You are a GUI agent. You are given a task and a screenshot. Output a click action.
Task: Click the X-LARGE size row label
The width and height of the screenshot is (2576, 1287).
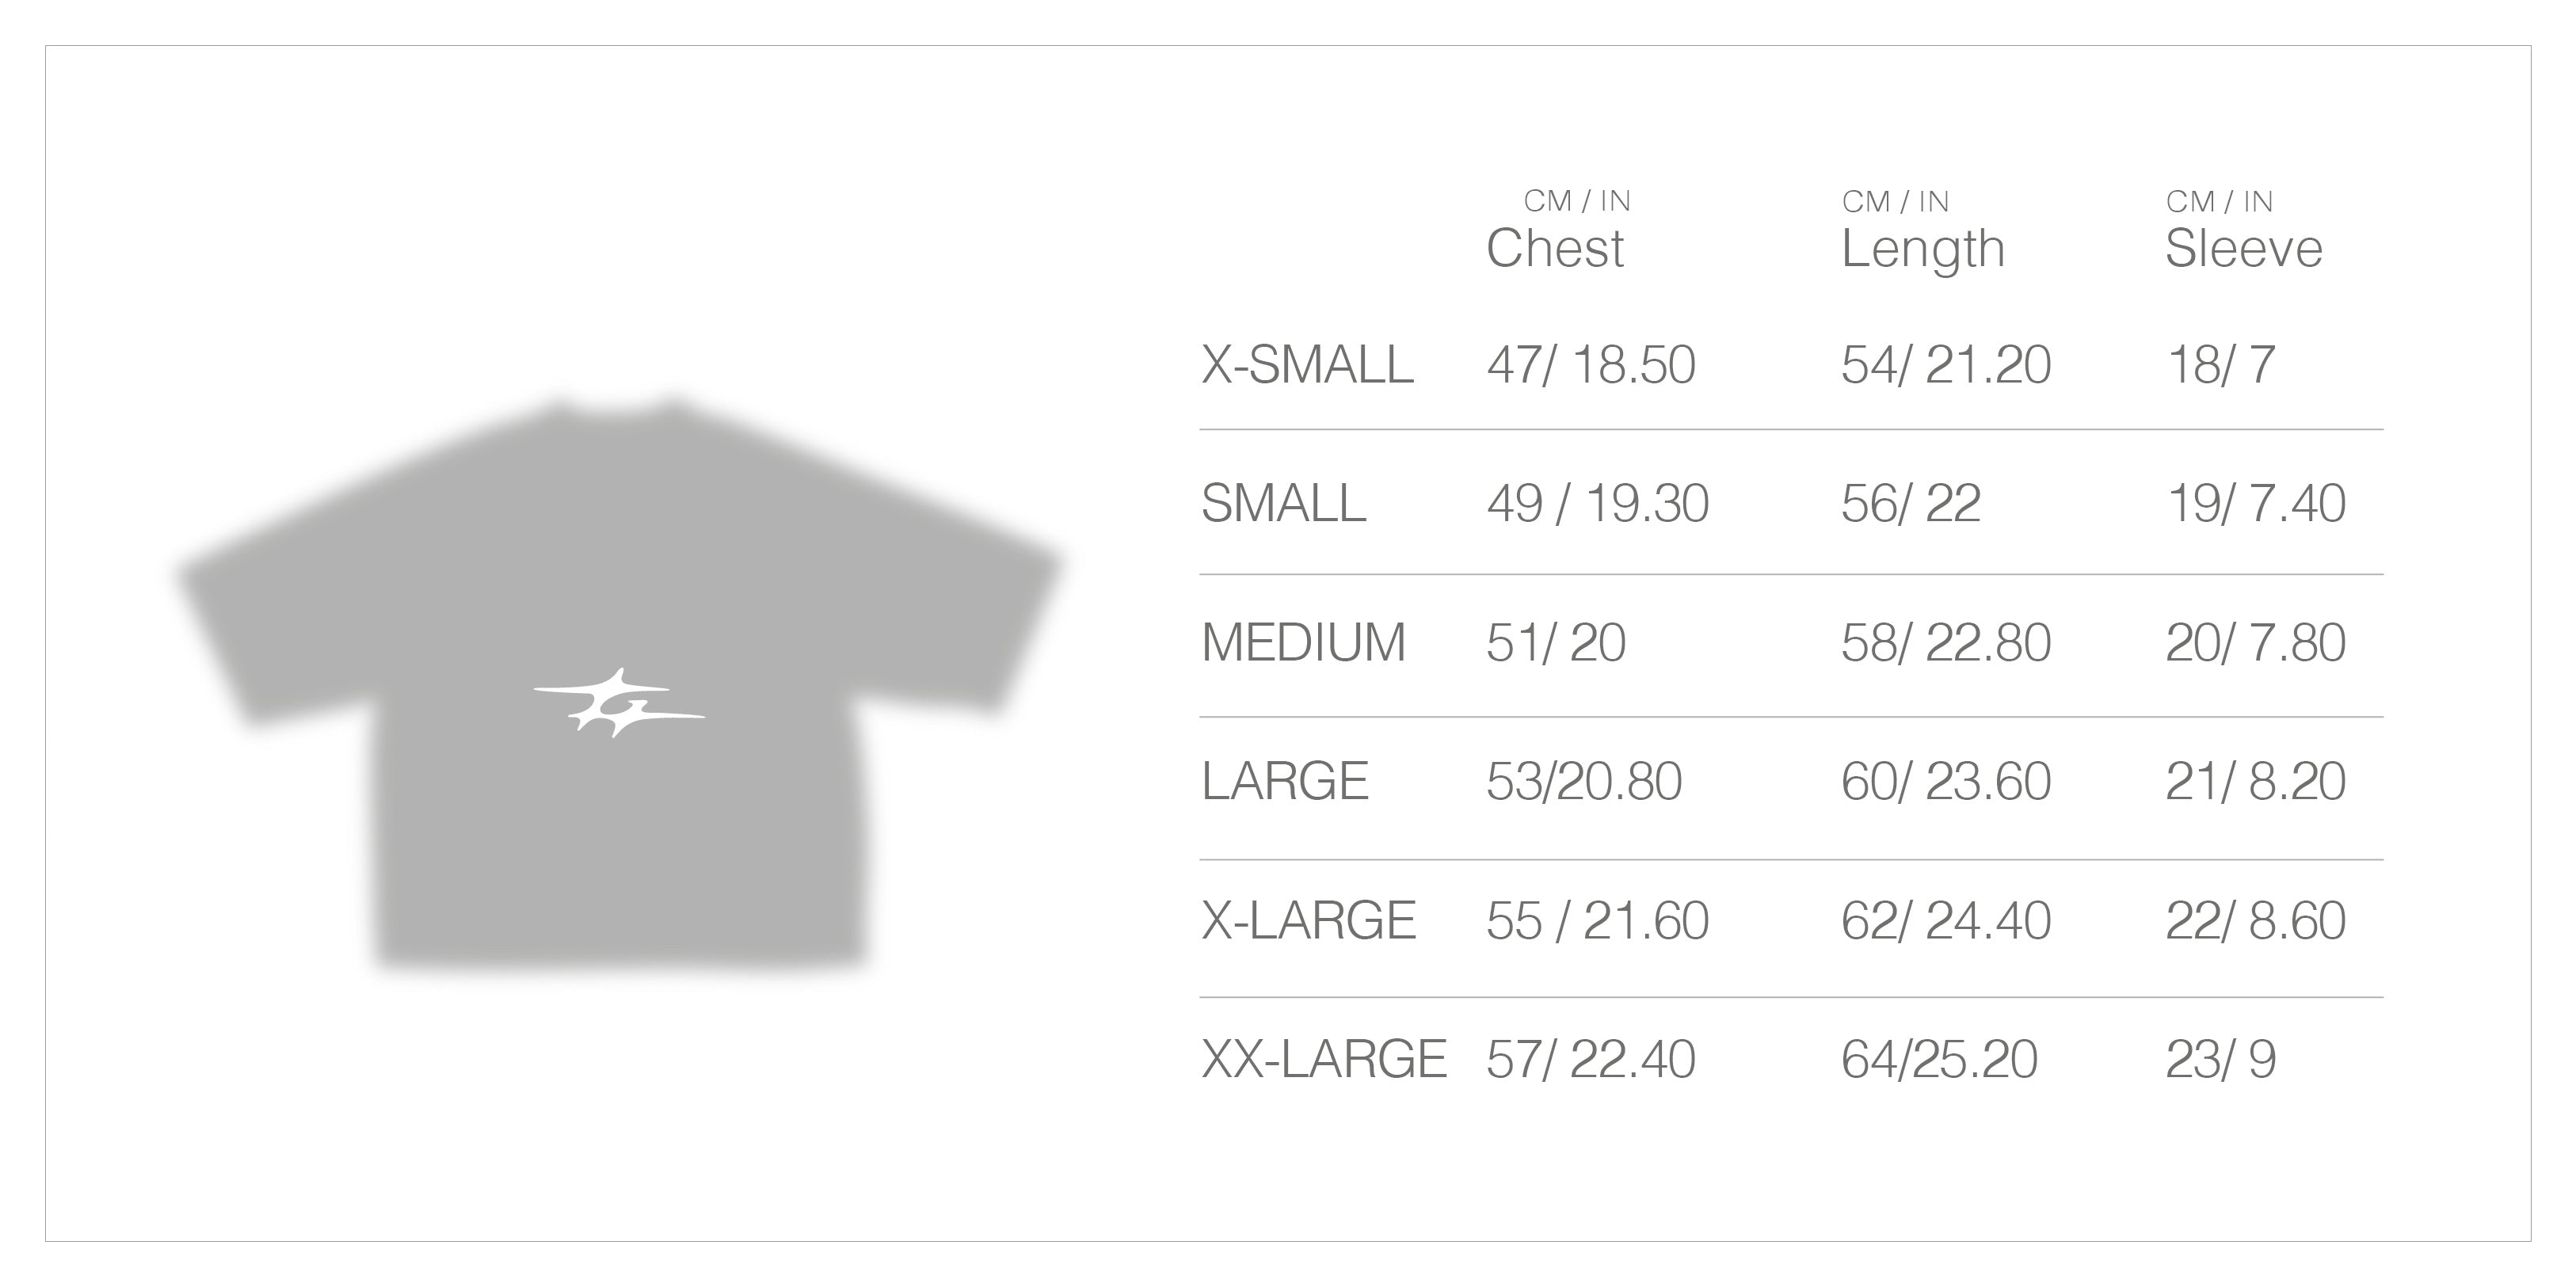pyautogui.click(x=1308, y=920)
